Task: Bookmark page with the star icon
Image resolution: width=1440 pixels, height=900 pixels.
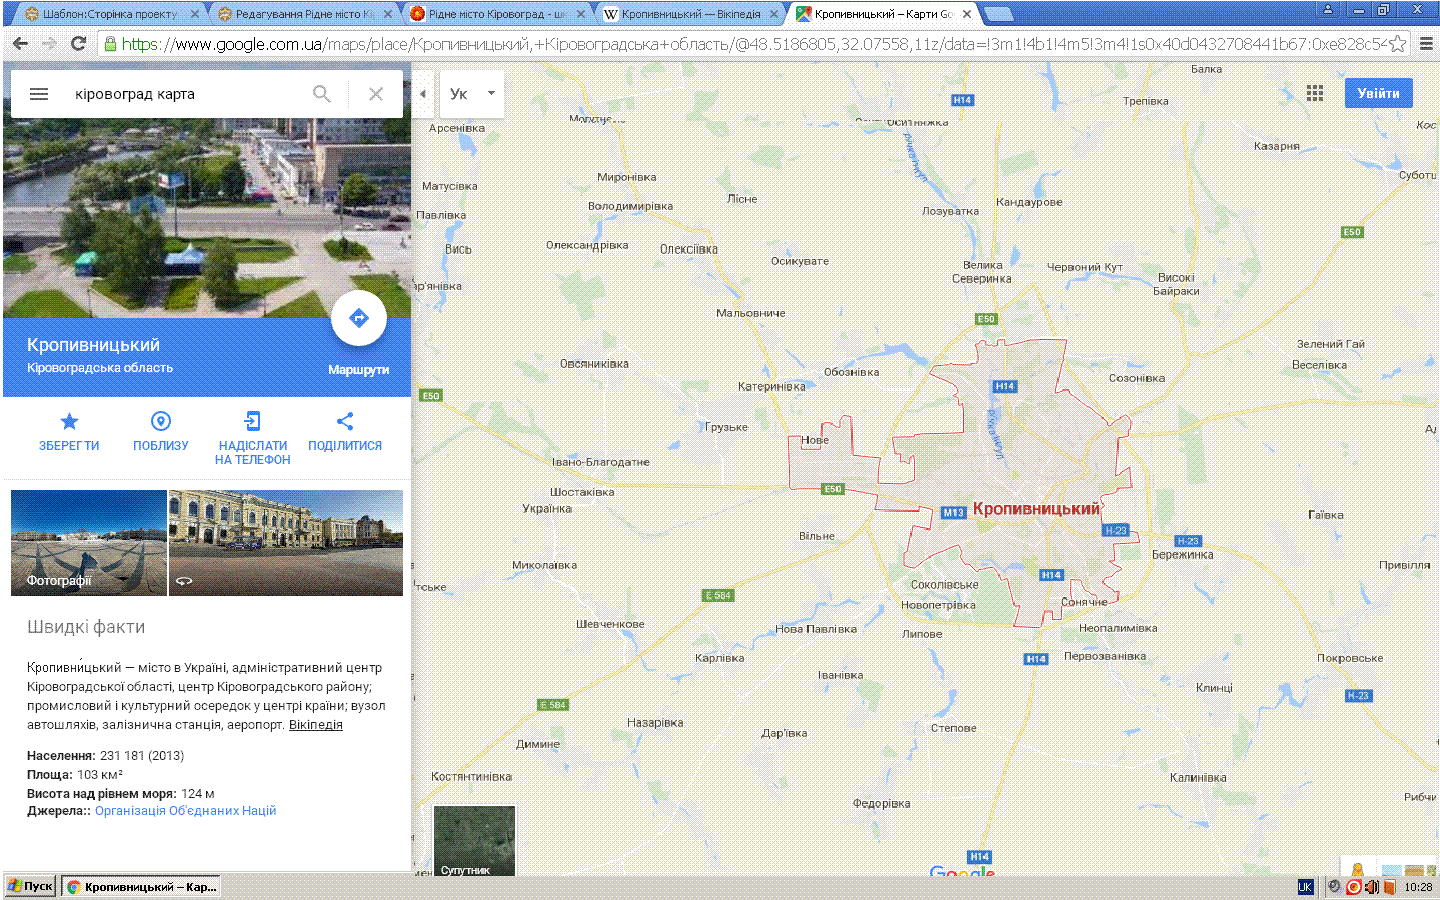Action: coord(1397,44)
